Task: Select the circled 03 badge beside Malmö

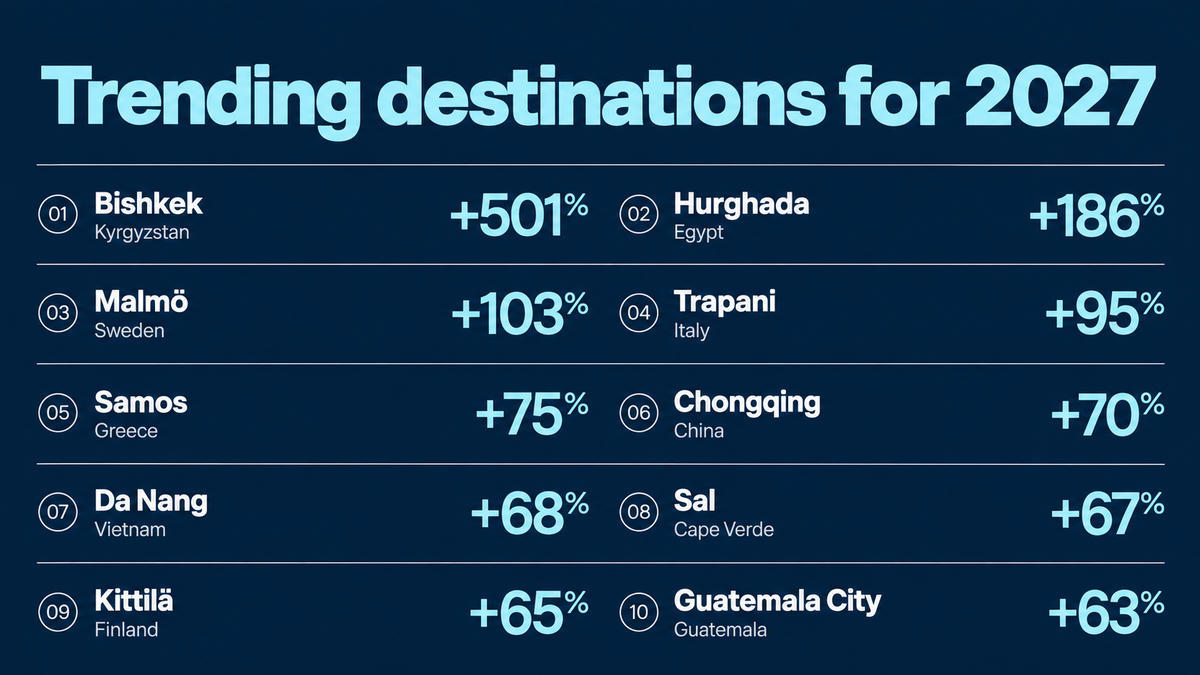Action: click(x=57, y=313)
